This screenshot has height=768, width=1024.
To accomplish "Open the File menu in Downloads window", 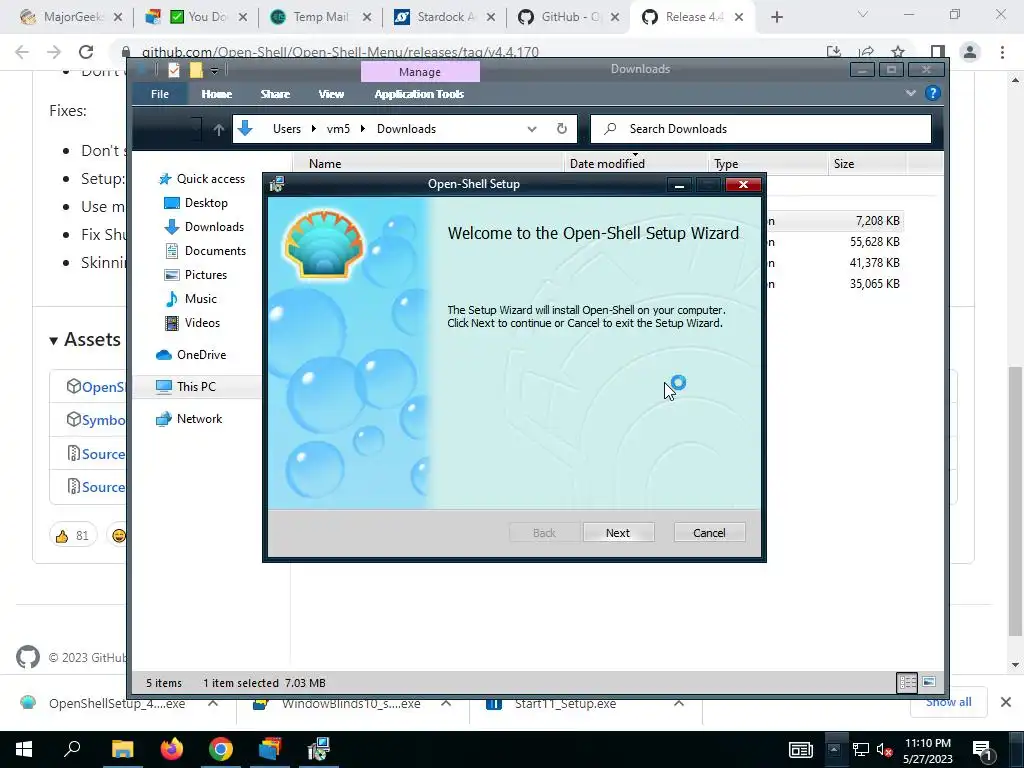I will tap(159, 94).
